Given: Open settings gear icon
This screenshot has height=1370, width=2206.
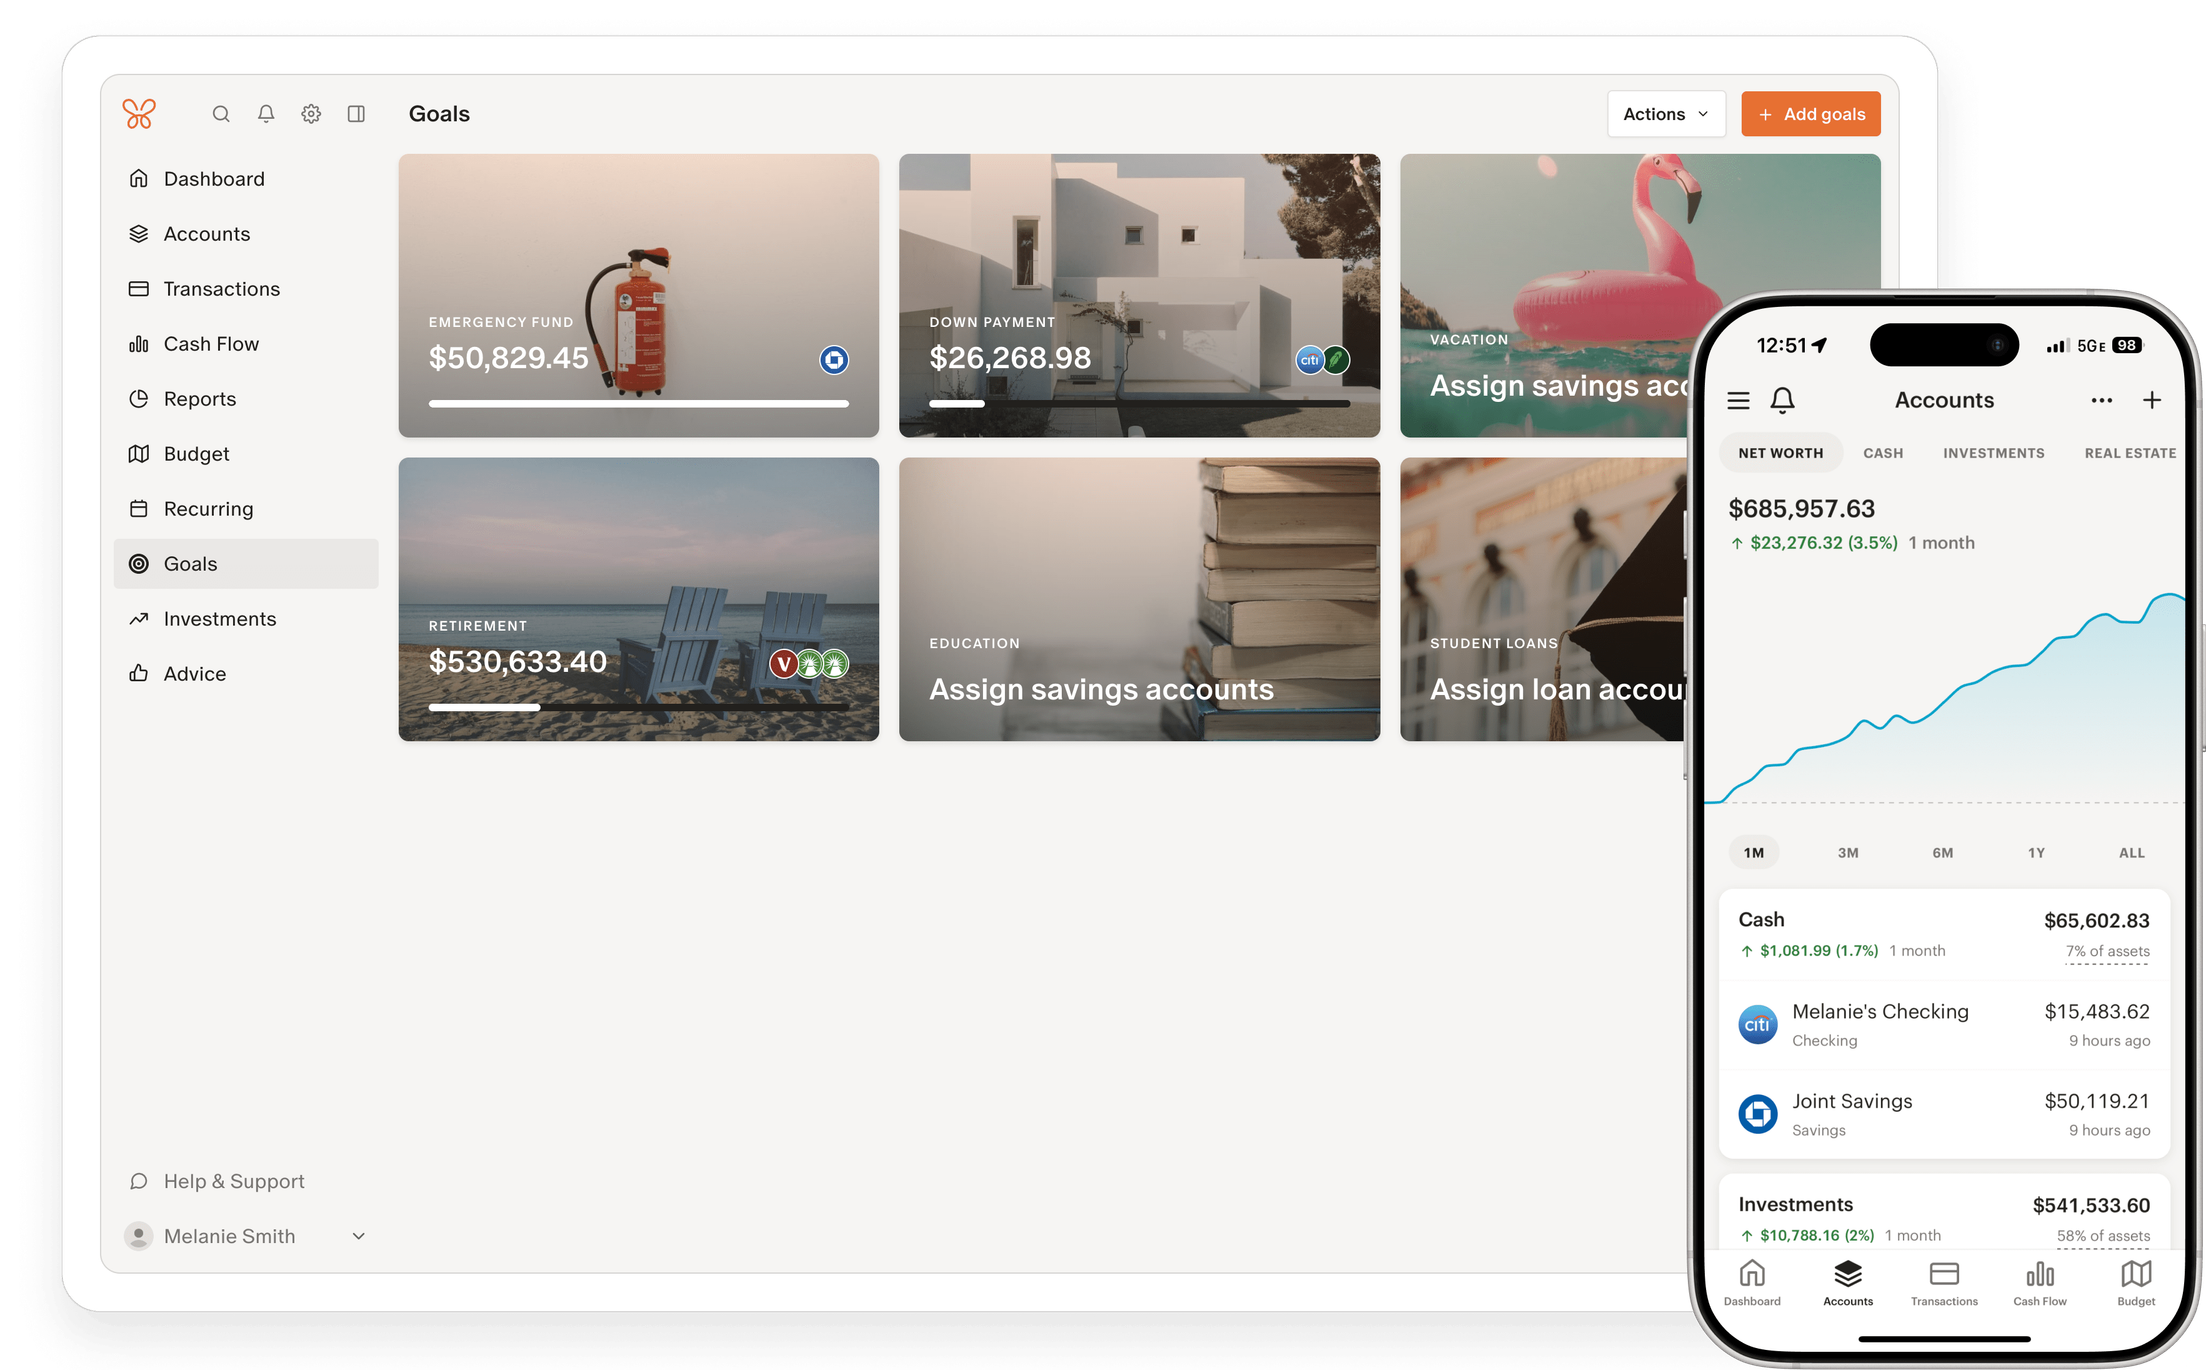Looking at the screenshot, I should [311, 114].
